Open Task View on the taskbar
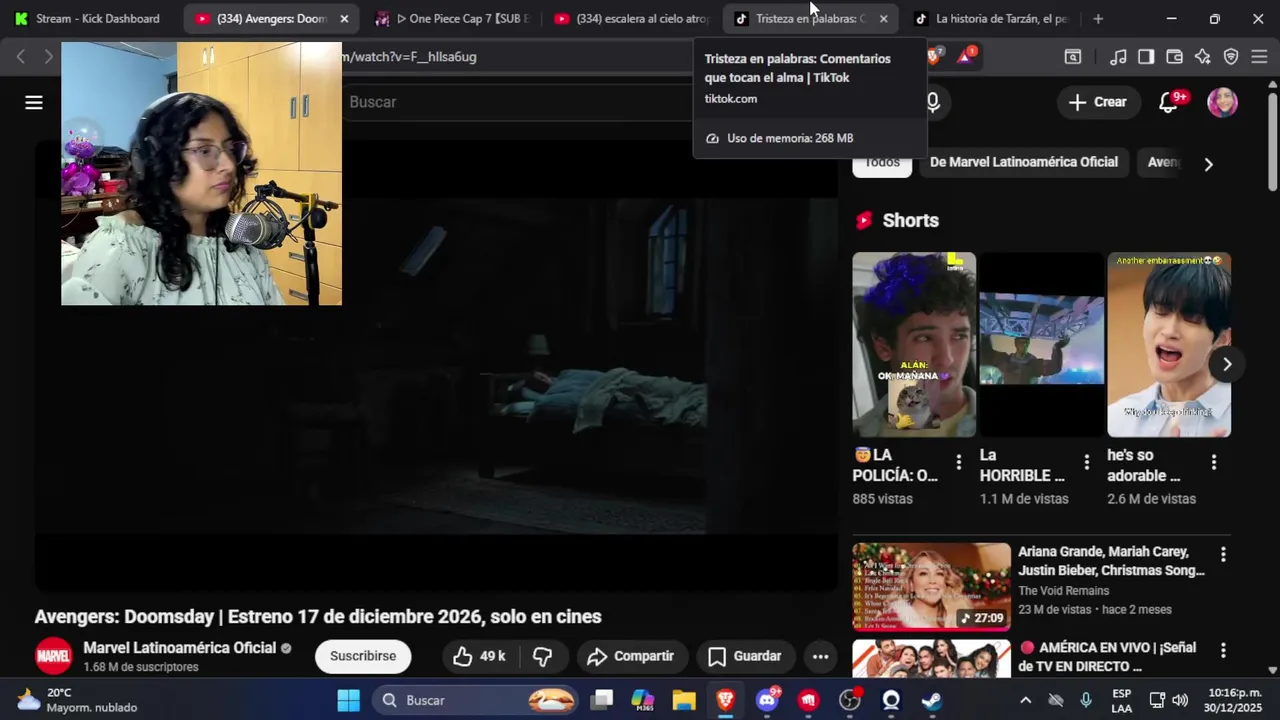 click(x=602, y=700)
